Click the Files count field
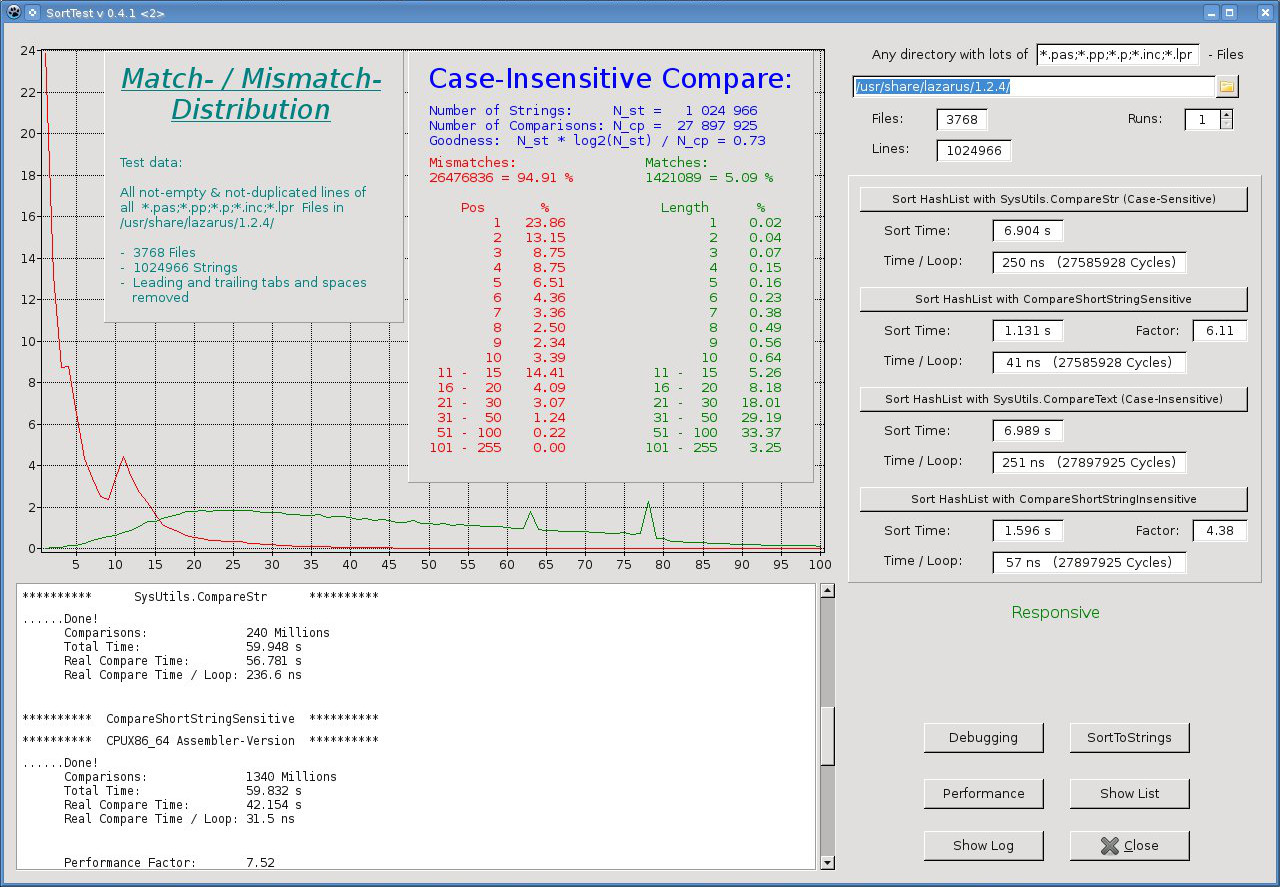Screen dimensions: 1280x887 [961, 120]
